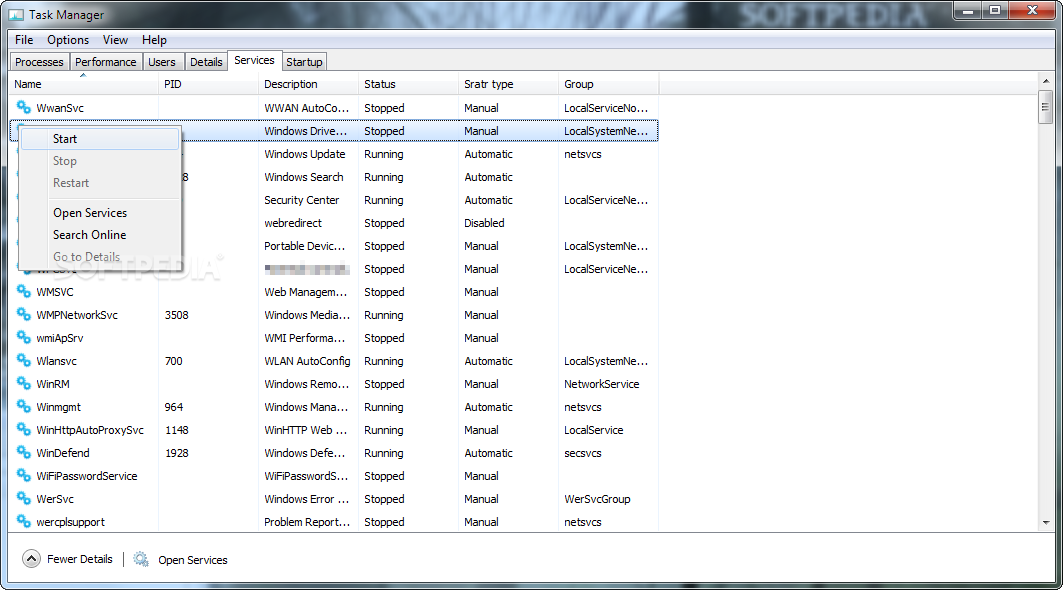This screenshot has width=1063, height=590.
Task: Click the WLAN AutoConfig description cell
Action: pyautogui.click(x=307, y=361)
